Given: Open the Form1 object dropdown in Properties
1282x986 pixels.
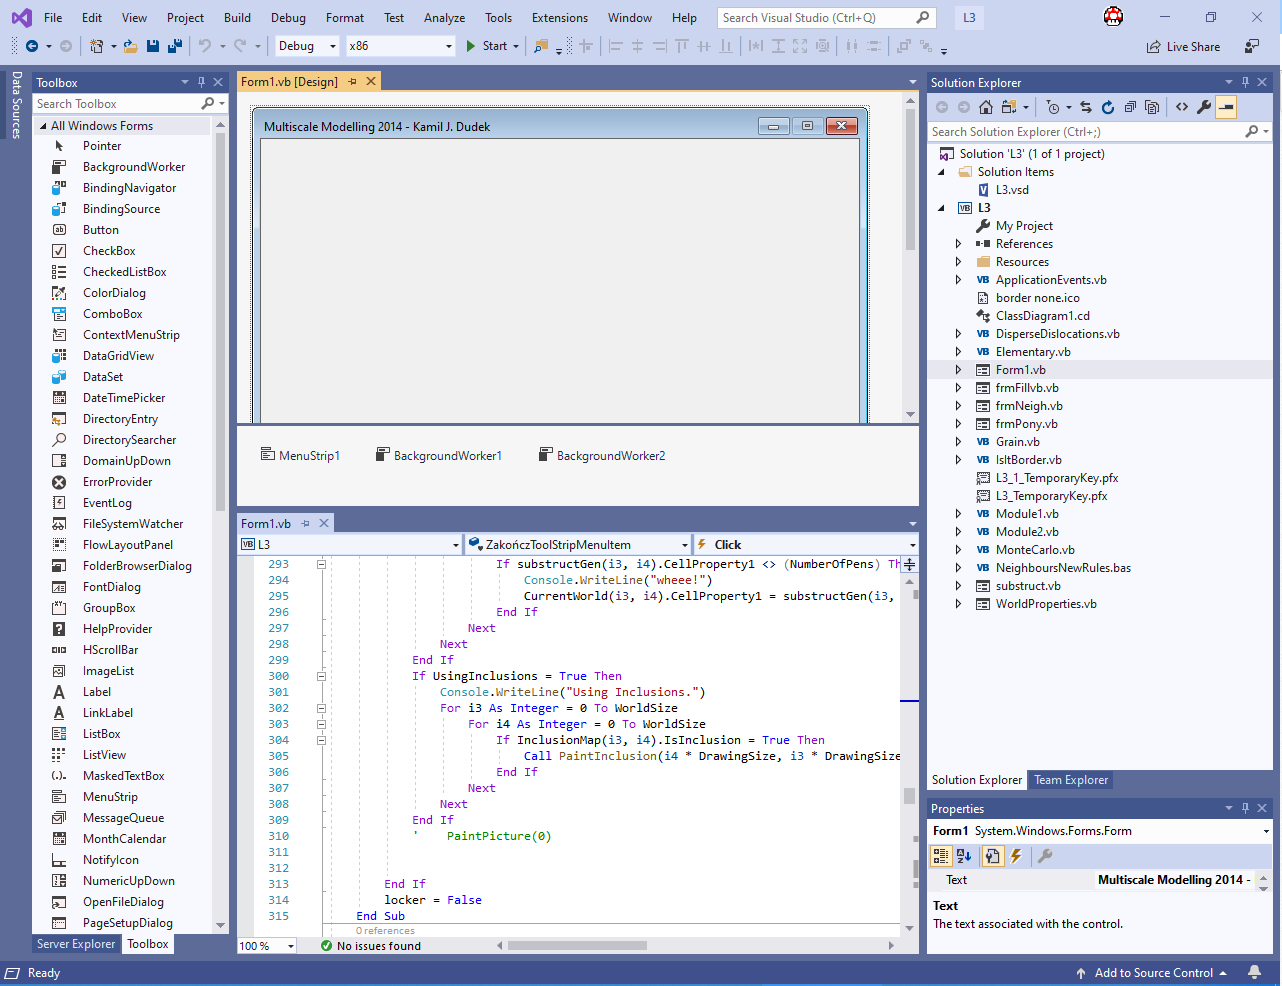Looking at the screenshot, I should click(1267, 831).
